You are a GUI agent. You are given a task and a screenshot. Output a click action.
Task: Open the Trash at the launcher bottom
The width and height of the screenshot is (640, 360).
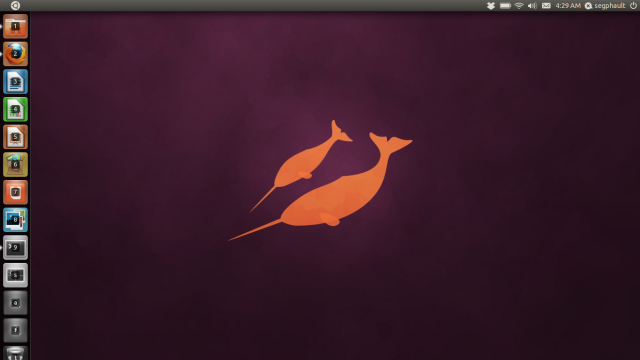coord(16,353)
